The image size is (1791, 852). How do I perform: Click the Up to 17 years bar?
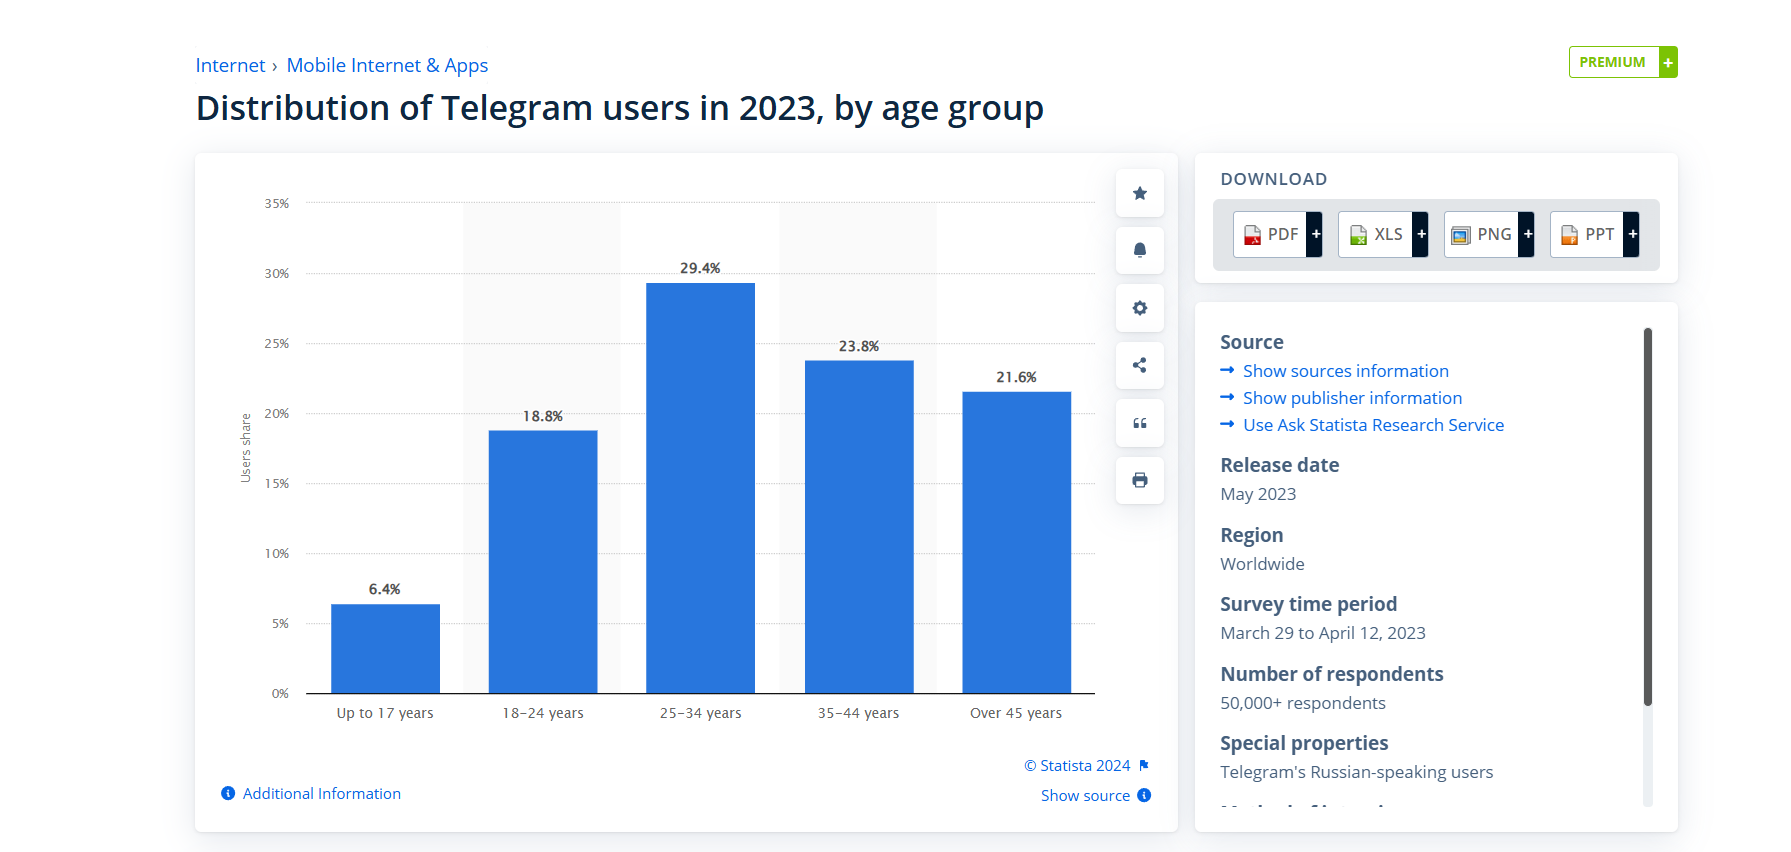pos(385,648)
